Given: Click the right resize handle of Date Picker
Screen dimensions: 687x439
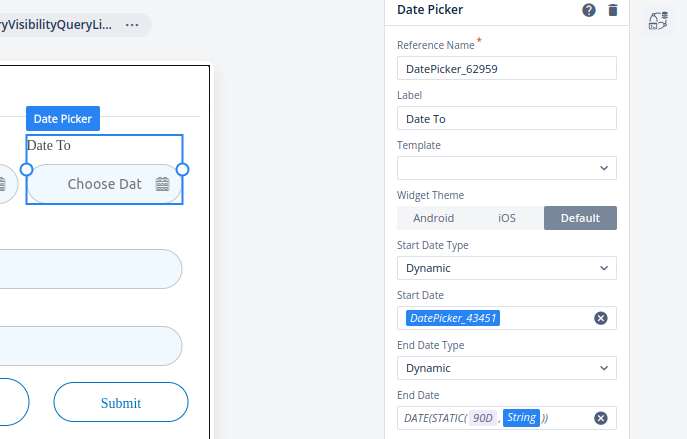Looking at the screenshot, I should [x=183, y=169].
